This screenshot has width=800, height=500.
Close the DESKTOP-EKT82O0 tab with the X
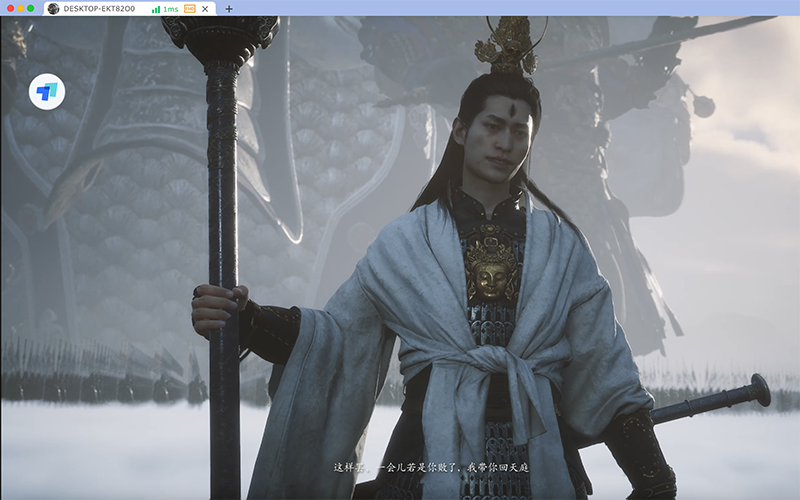pyautogui.click(x=205, y=9)
